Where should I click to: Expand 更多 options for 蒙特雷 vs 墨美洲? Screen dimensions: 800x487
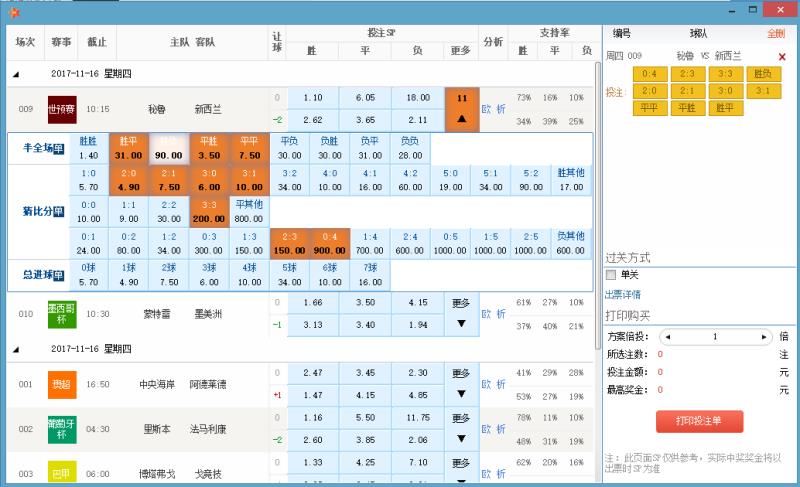[461, 314]
